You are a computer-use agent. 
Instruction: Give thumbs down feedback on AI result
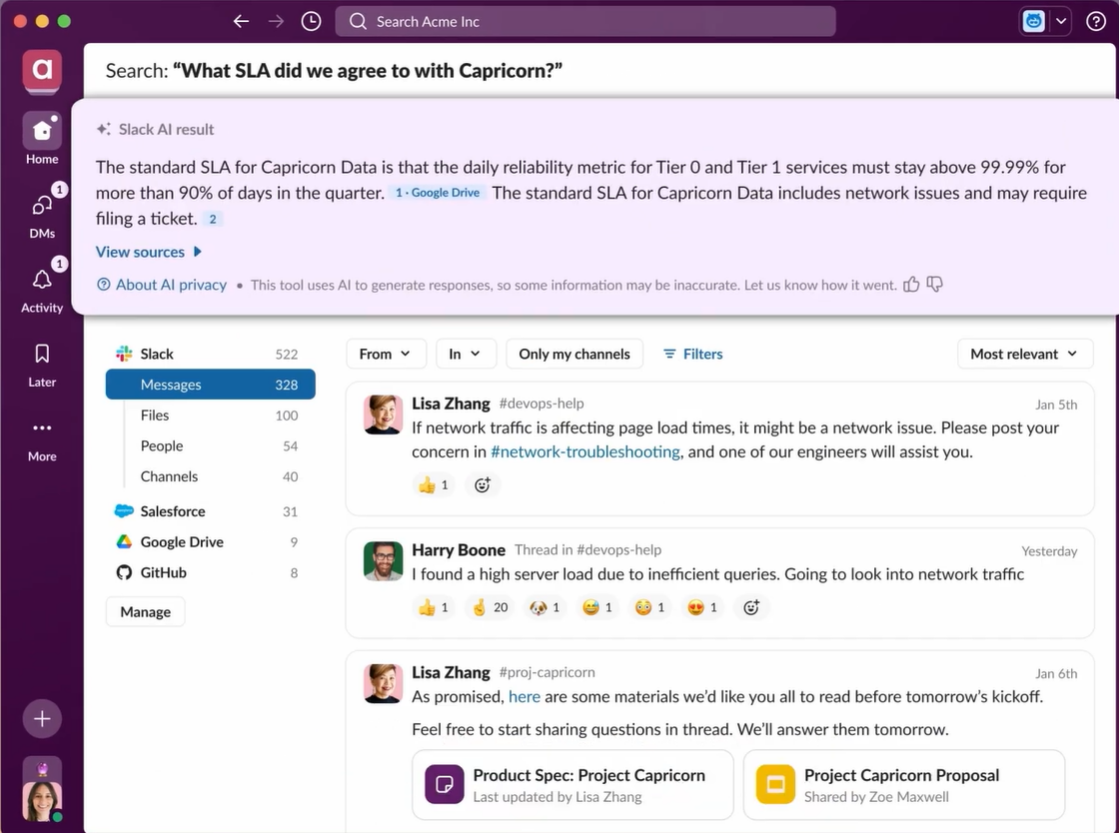point(935,285)
